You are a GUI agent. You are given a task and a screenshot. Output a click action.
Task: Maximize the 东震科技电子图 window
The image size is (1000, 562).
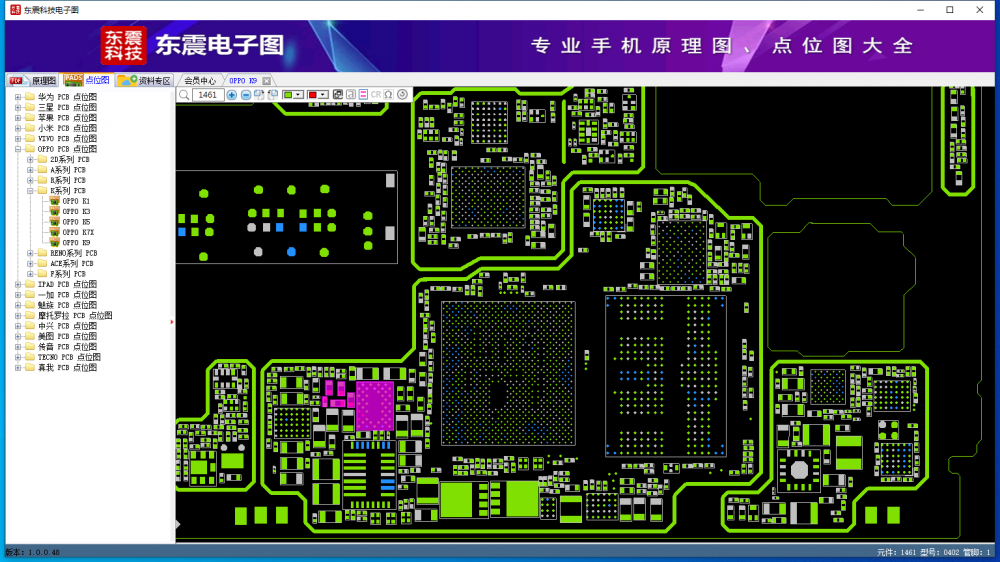coord(950,10)
